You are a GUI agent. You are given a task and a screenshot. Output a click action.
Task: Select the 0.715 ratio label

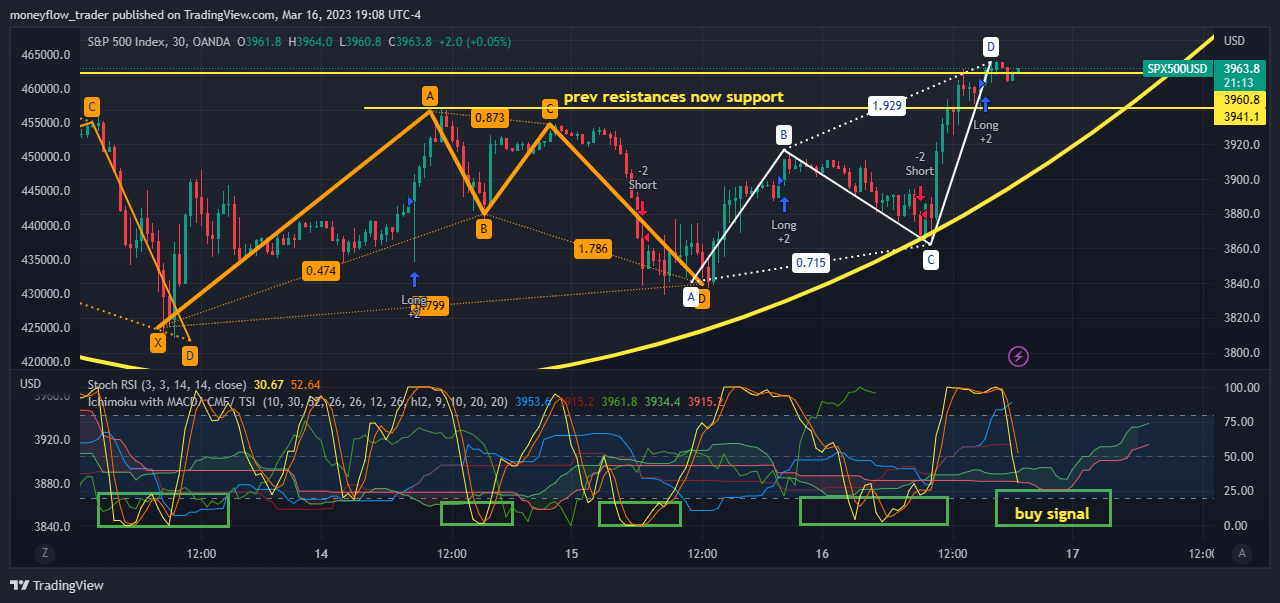[x=810, y=263]
